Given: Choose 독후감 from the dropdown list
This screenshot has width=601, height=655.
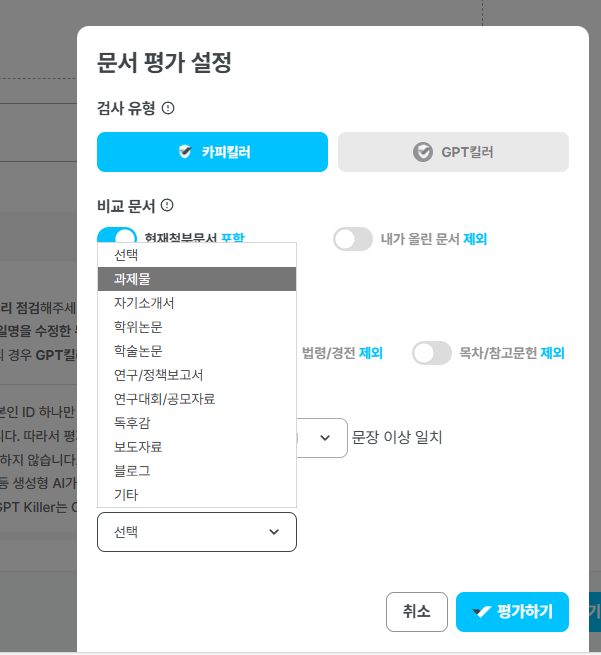Looking at the screenshot, I should (197, 423).
